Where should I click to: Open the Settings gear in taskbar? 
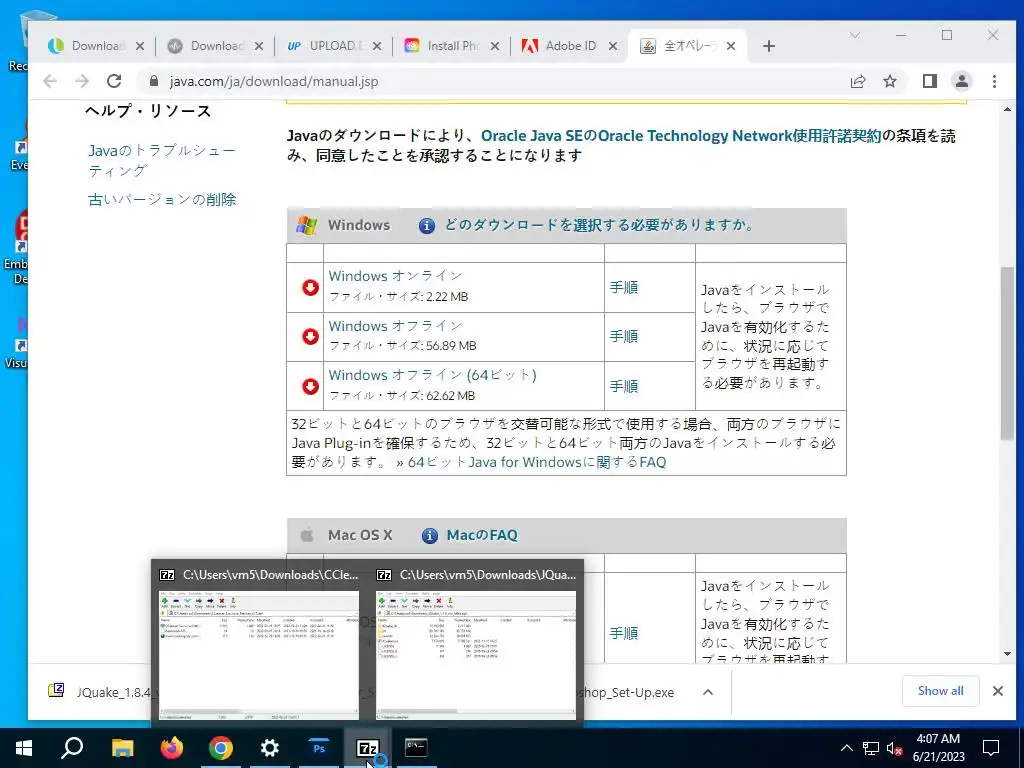[x=270, y=748]
